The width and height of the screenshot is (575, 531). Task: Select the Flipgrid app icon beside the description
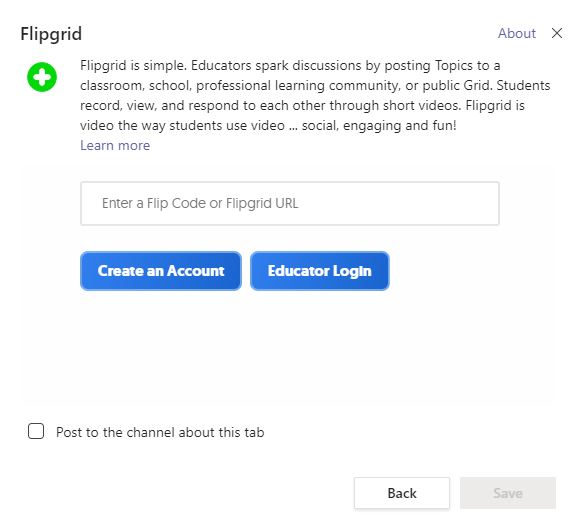42,77
